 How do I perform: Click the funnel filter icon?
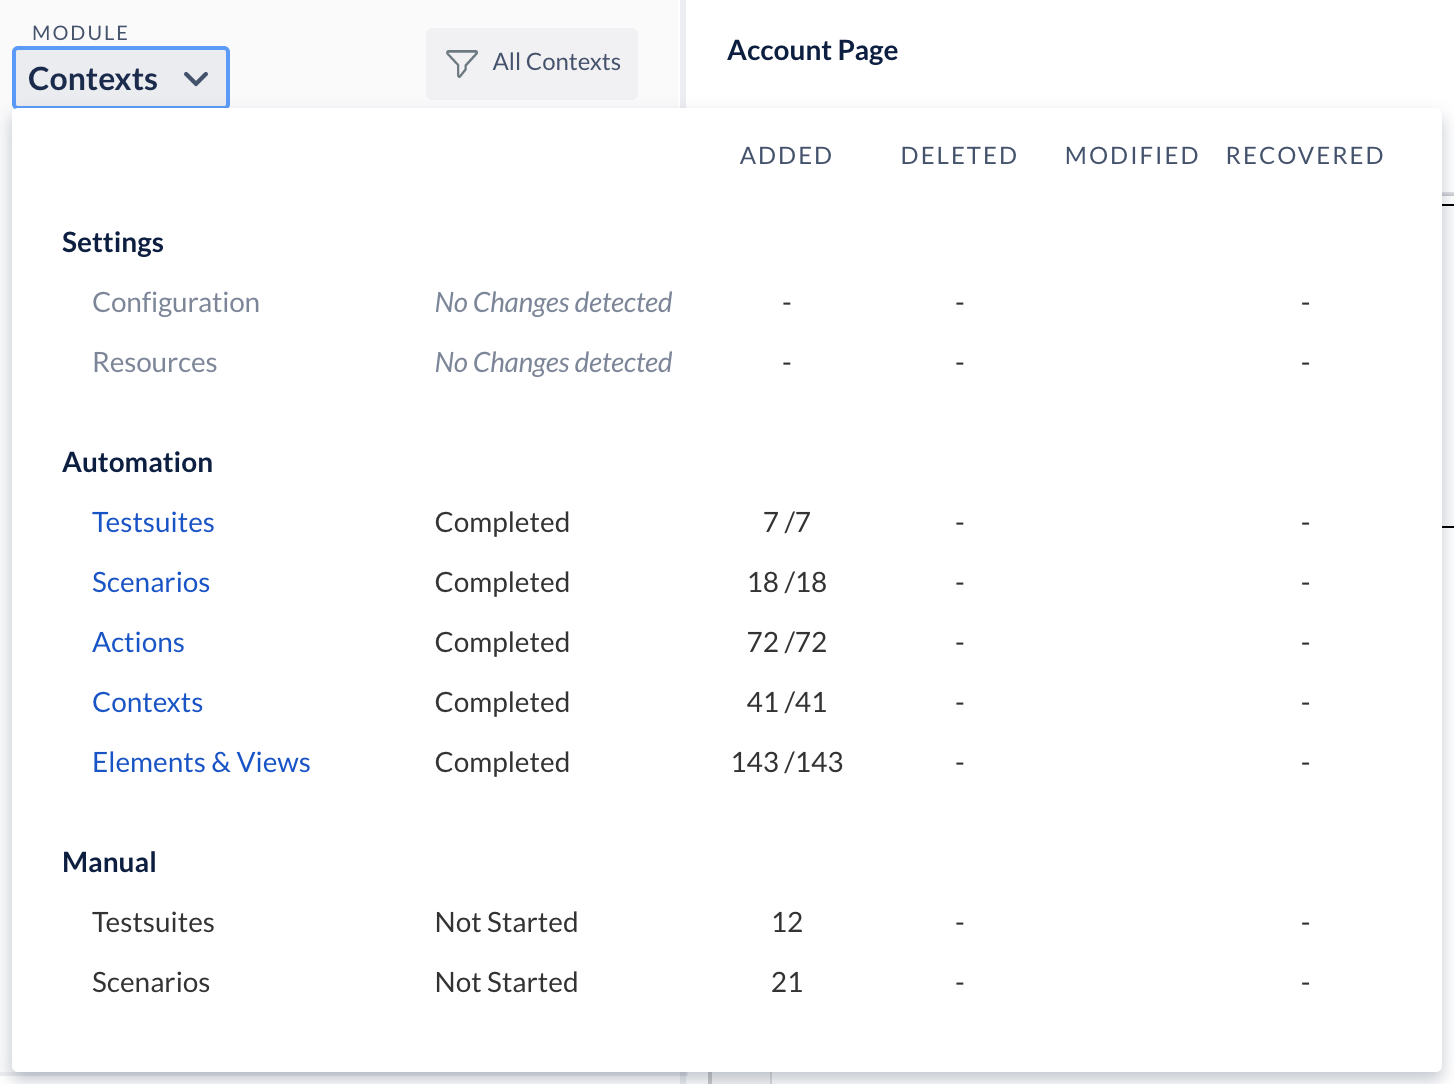click(x=461, y=63)
